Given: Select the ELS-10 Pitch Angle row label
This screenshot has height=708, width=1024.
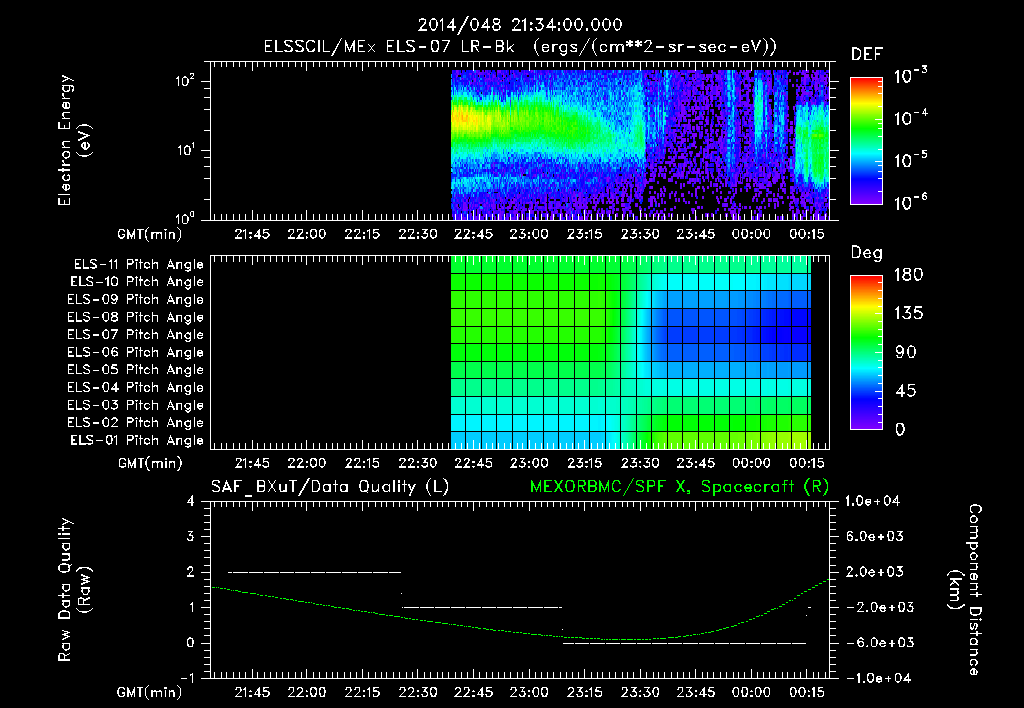Looking at the screenshot, I should pyautogui.click(x=137, y=282).
